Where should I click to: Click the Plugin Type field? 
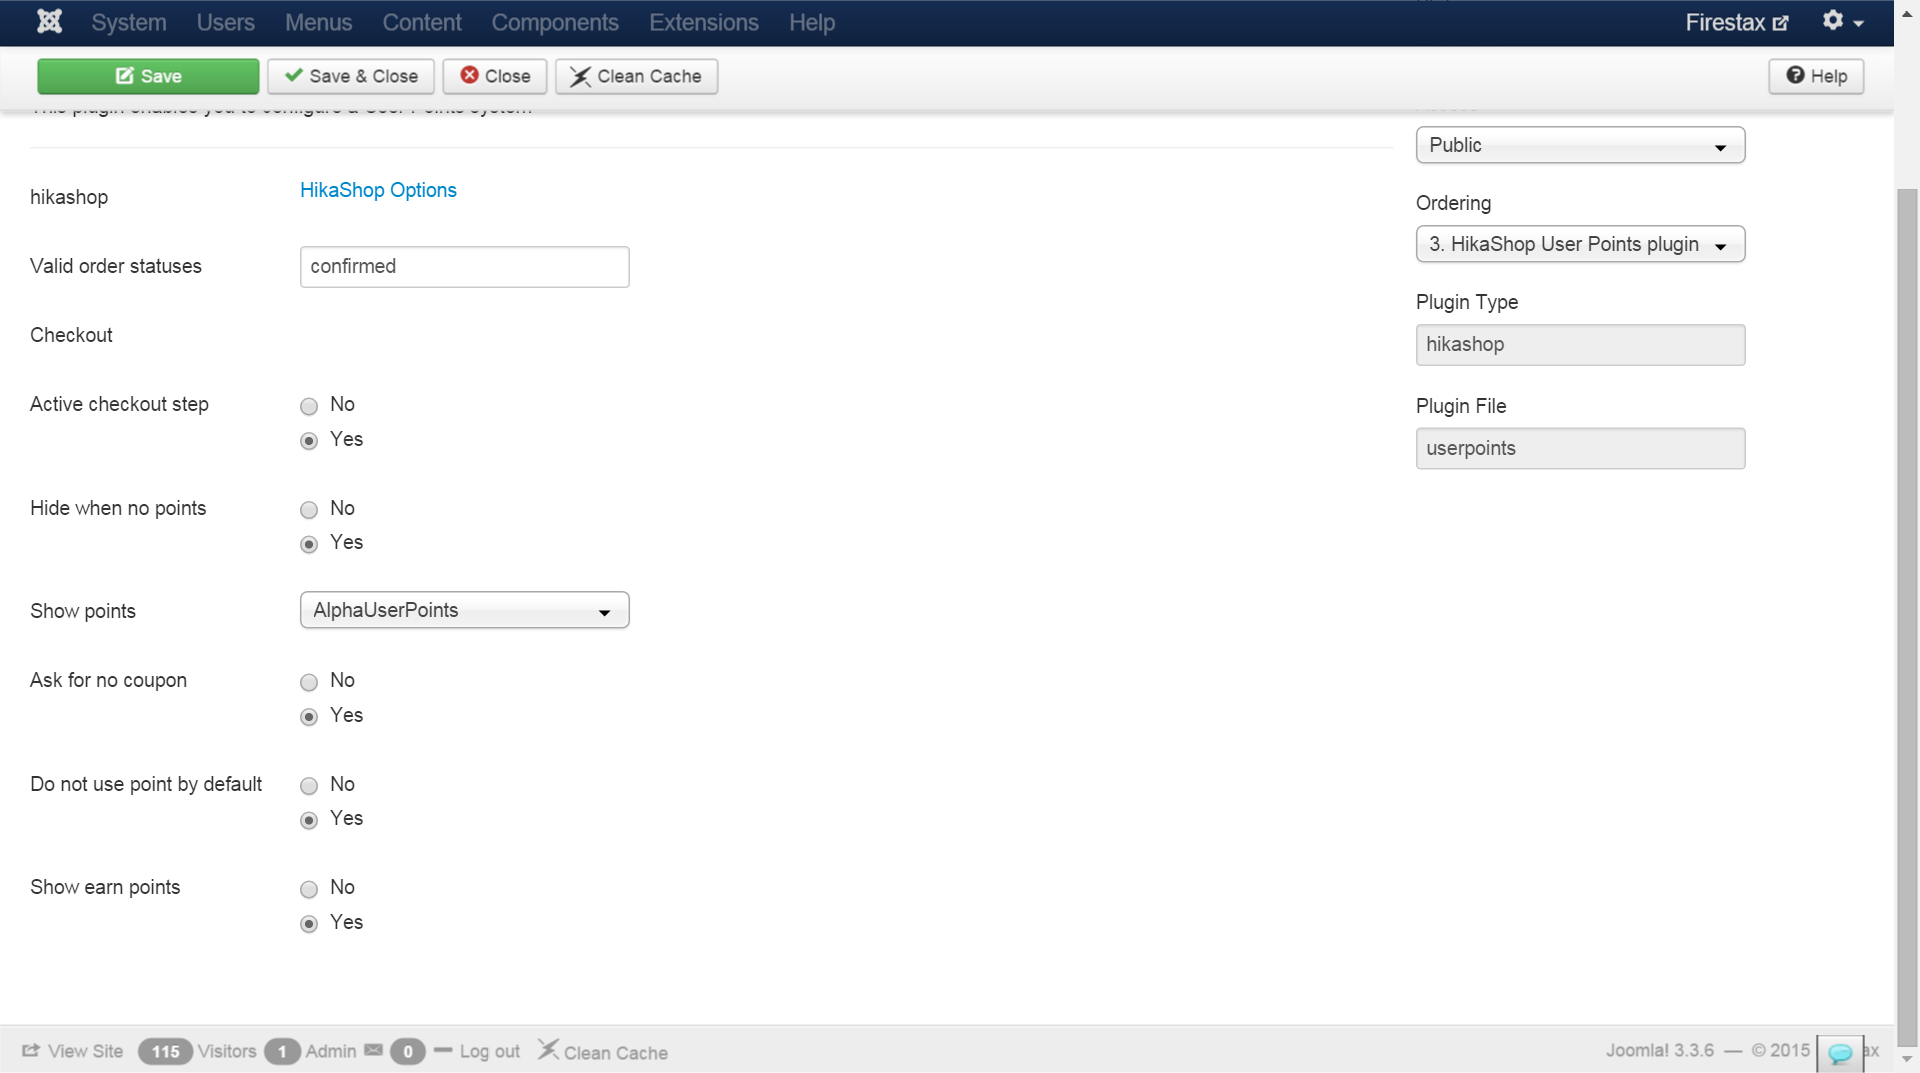[x=1580, y=345]
